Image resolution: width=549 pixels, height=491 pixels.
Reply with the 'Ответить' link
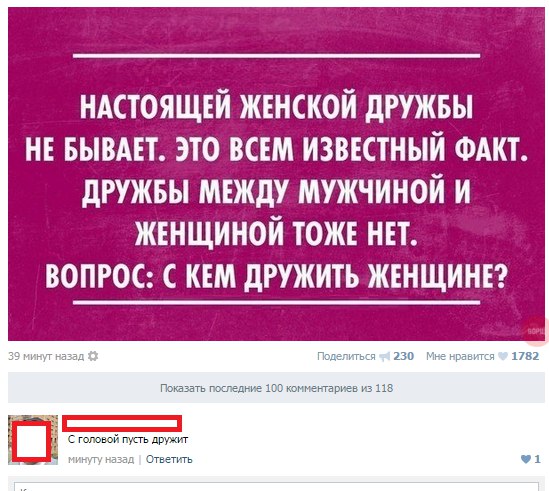click(x=169, y=459)
